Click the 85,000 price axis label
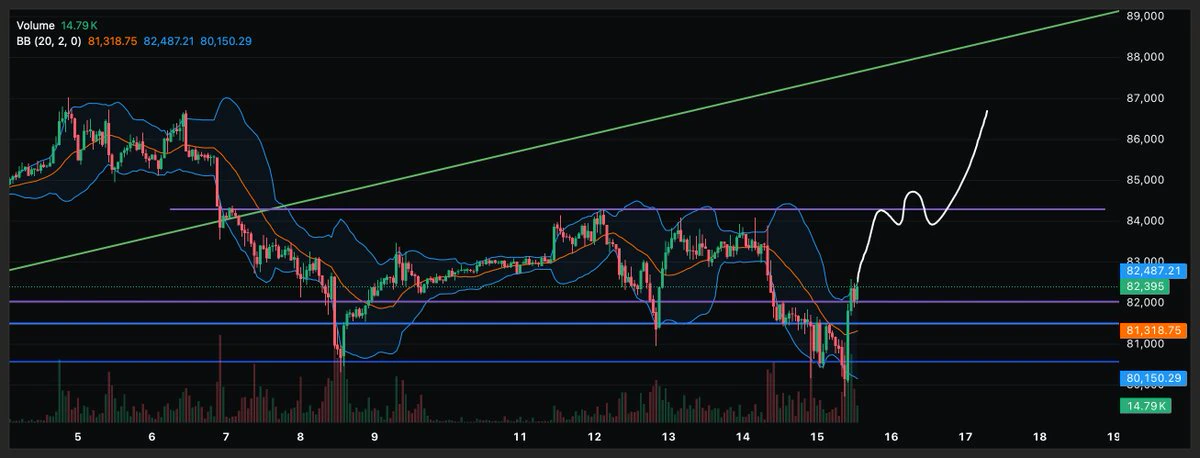Viewport: 1200px width, 458px height. pyautogui.click(x=1145, y=180)
